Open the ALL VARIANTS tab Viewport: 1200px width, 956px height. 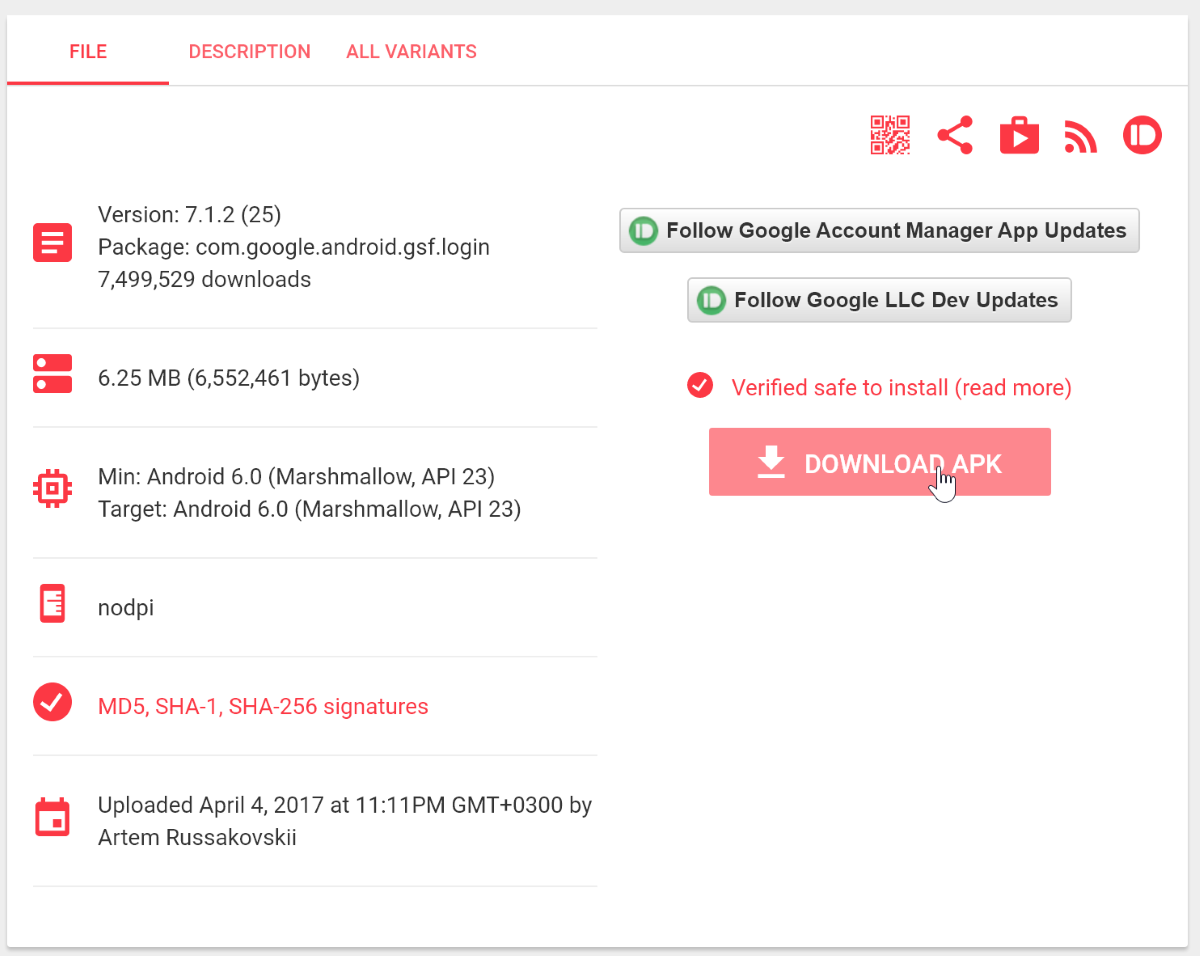(x=411, y=51)
